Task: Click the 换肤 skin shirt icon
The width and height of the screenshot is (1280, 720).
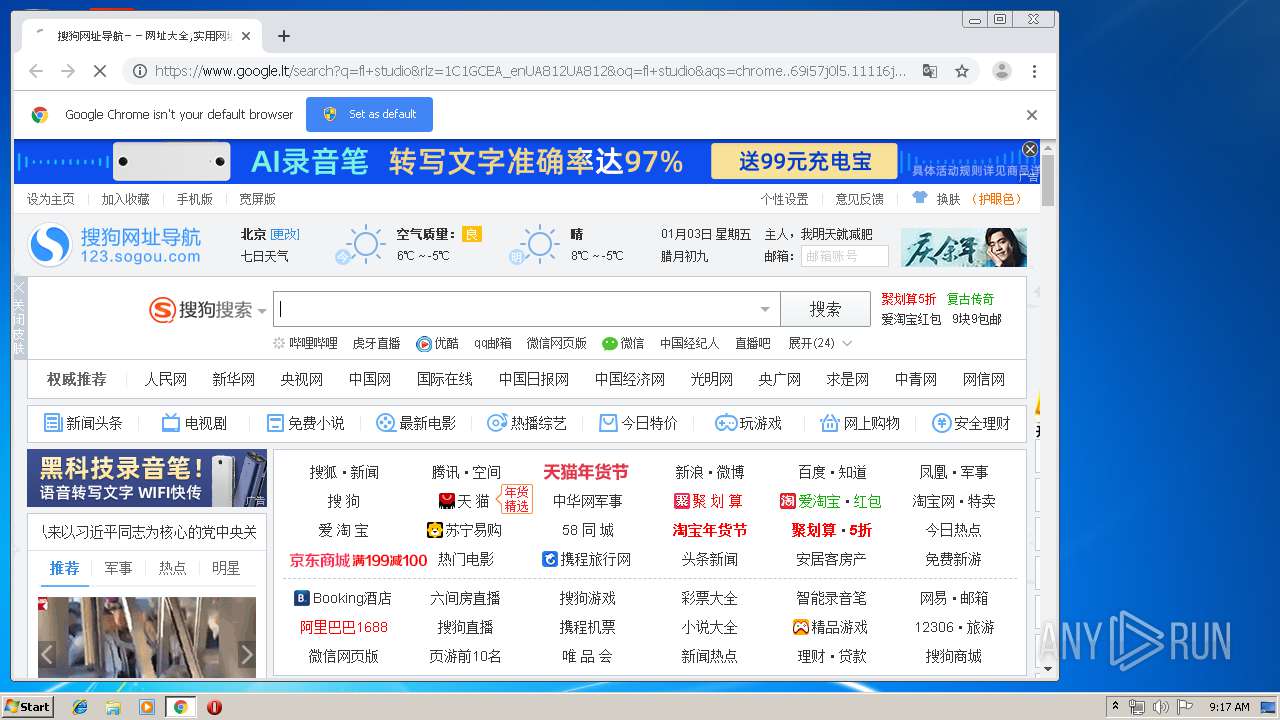Action: click(920, 198)
